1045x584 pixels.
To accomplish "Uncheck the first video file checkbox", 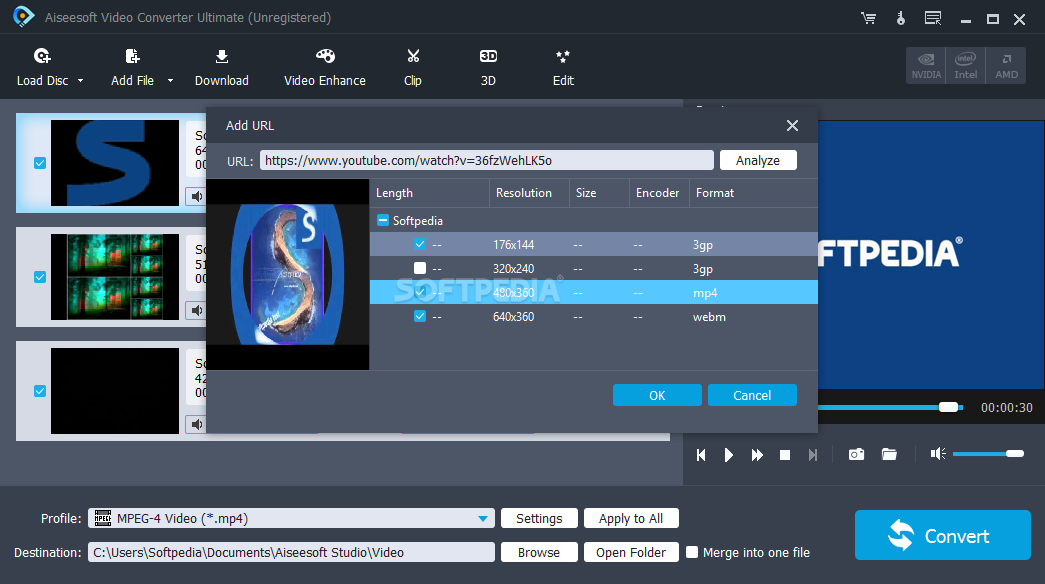I will (40, 163).
